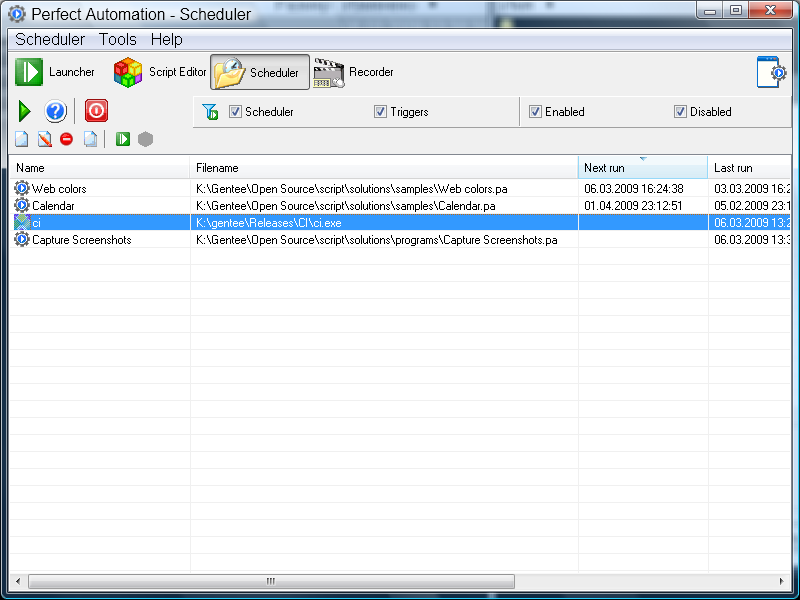This screenshot has height=600, width=800.
Task: Select the Calendar task name
Action: click(x=53, y=206)
